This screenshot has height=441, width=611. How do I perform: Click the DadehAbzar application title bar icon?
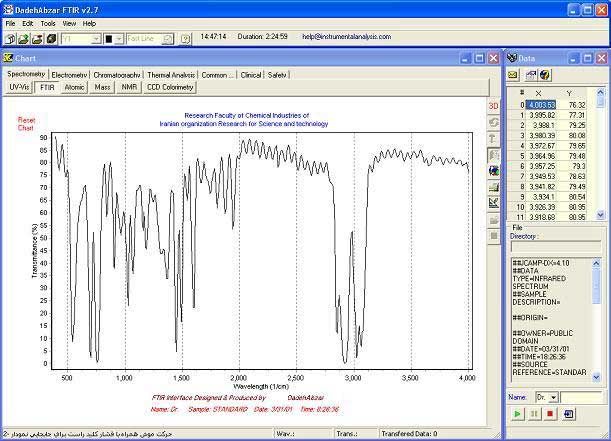7,10
